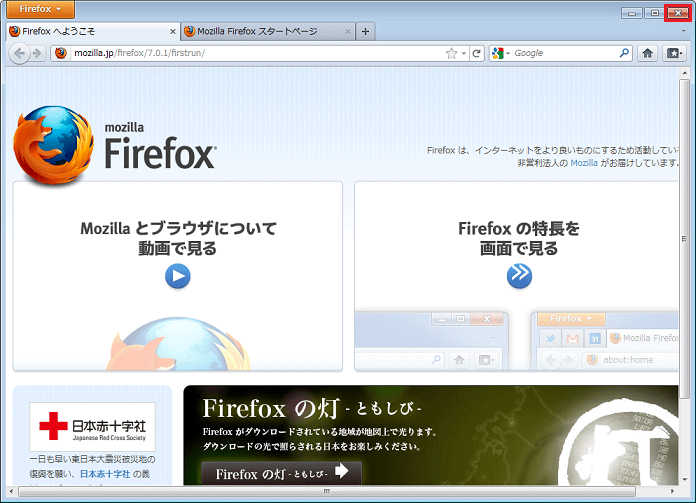Play the Mozilla とブラウザについて video

click(178, 276)
